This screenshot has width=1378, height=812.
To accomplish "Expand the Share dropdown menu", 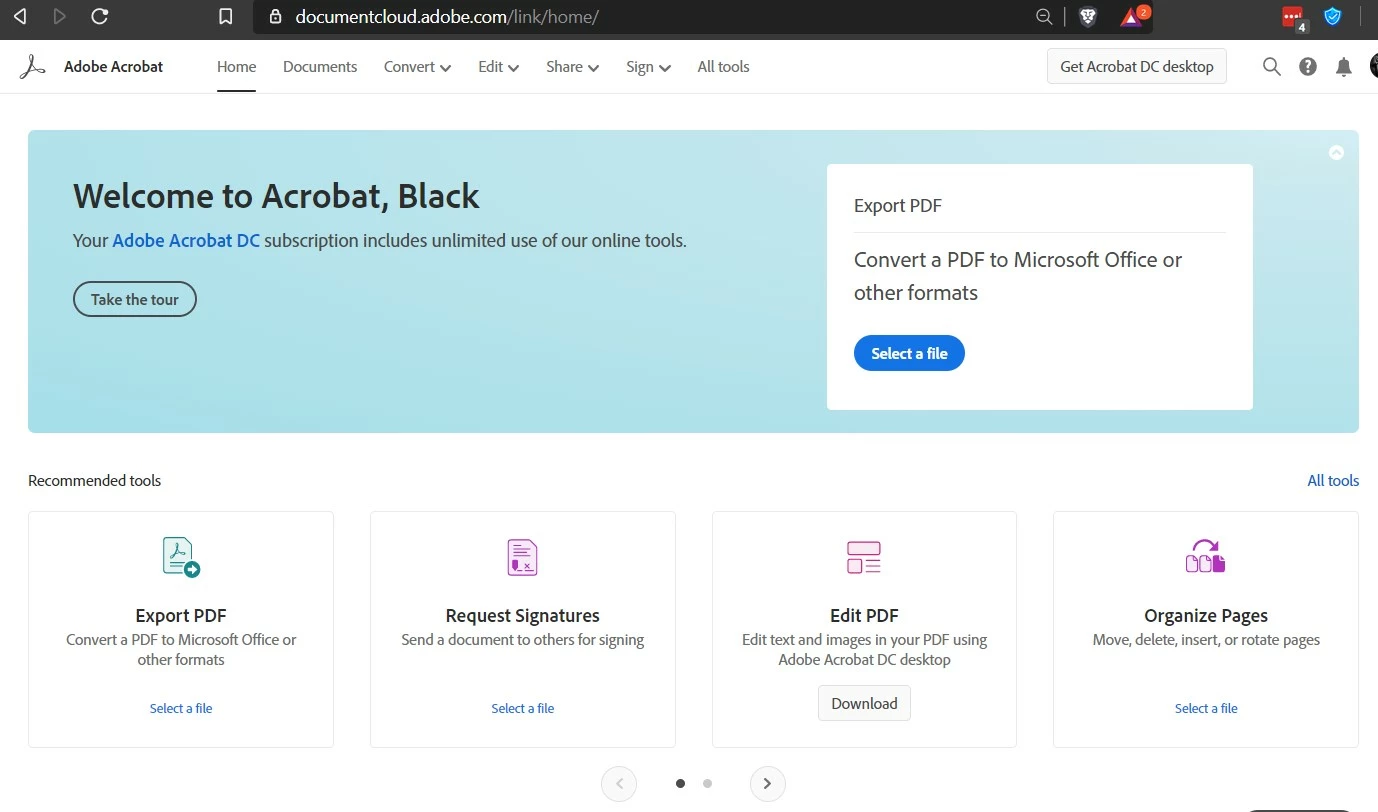I will [572, 67].
